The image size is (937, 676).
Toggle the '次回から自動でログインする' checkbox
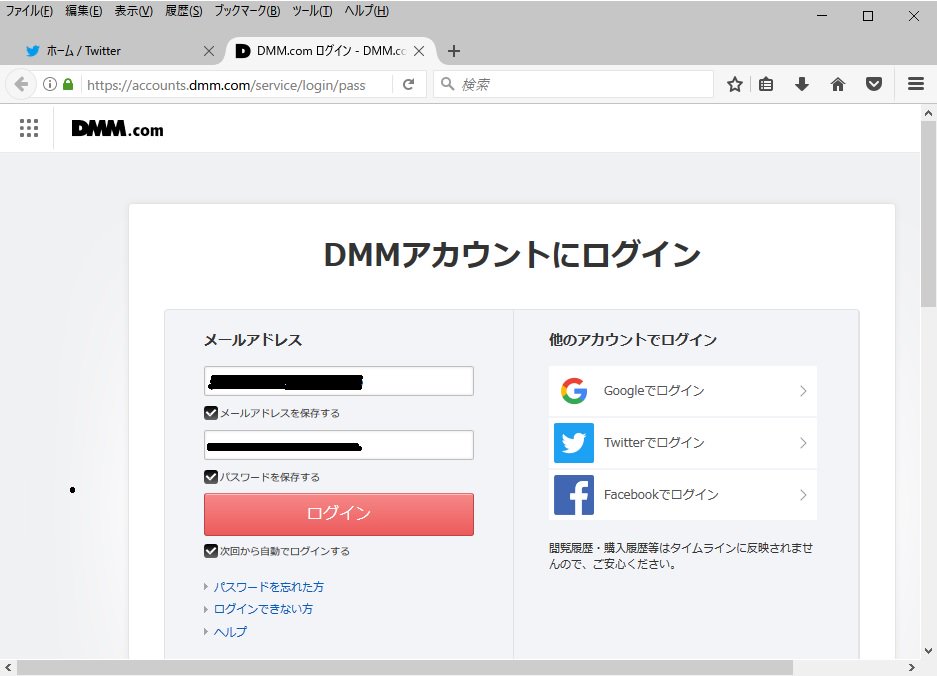coord(210,550)
